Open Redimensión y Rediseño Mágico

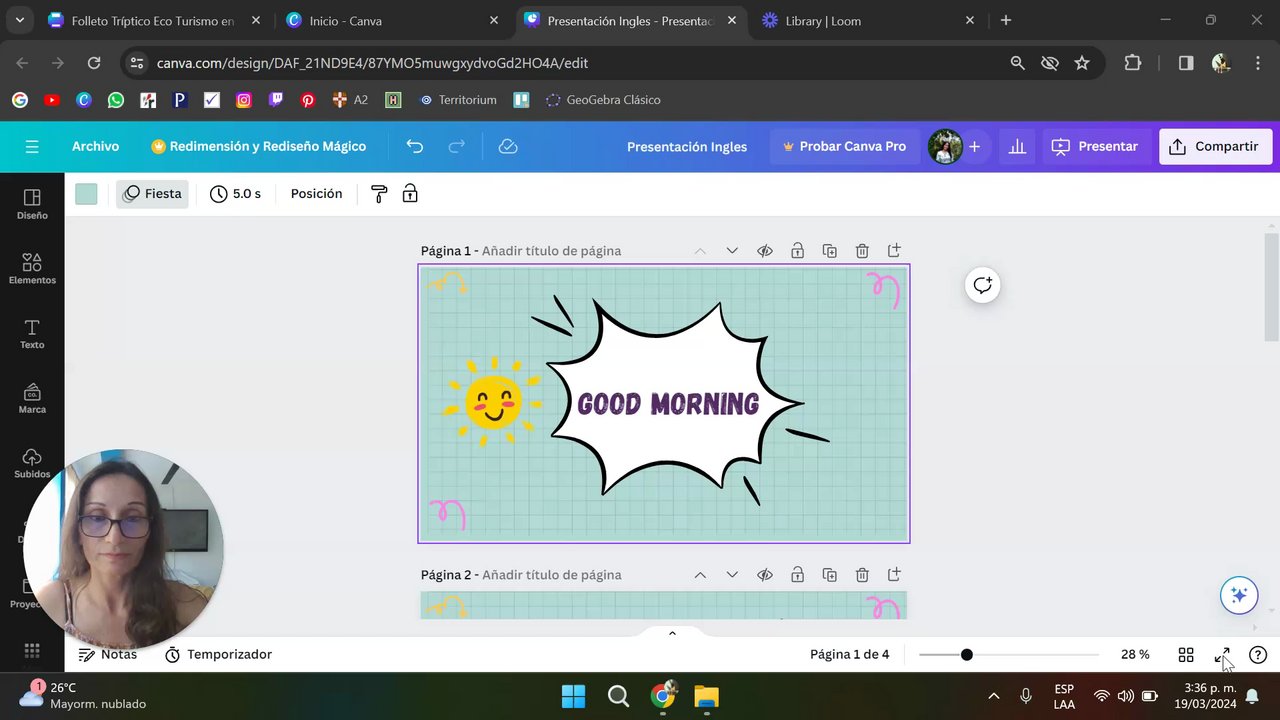click(258, 147)
